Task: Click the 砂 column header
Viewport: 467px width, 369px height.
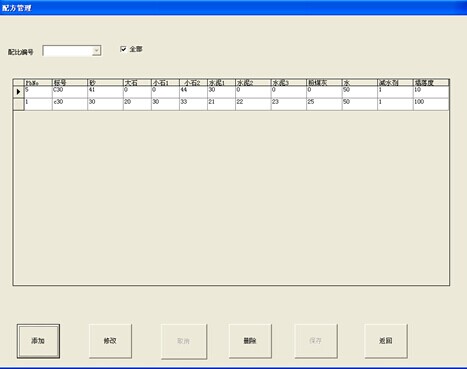Action: [x=105, y=83]
